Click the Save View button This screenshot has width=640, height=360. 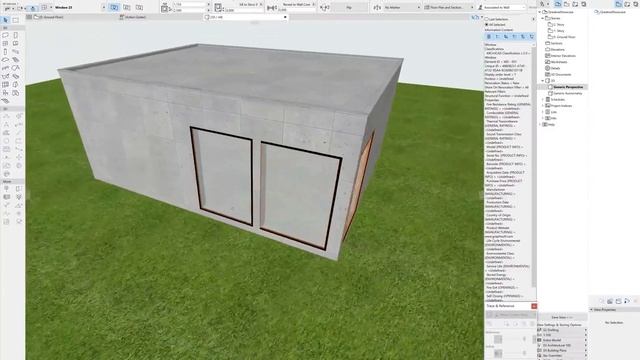click(562, 317)
